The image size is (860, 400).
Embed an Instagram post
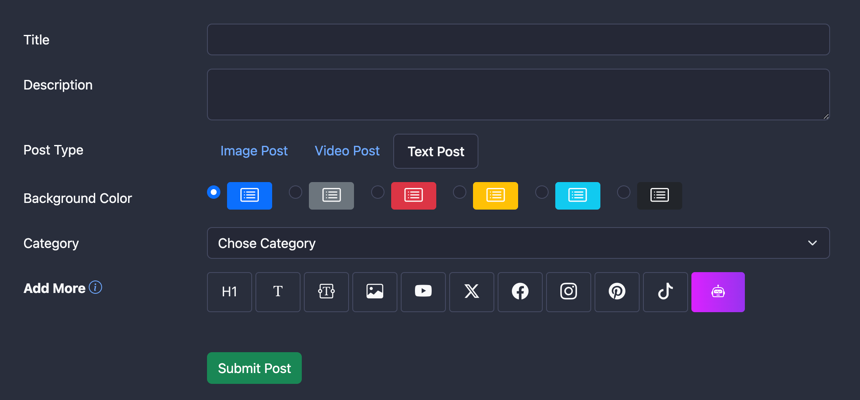coord(568,292)
